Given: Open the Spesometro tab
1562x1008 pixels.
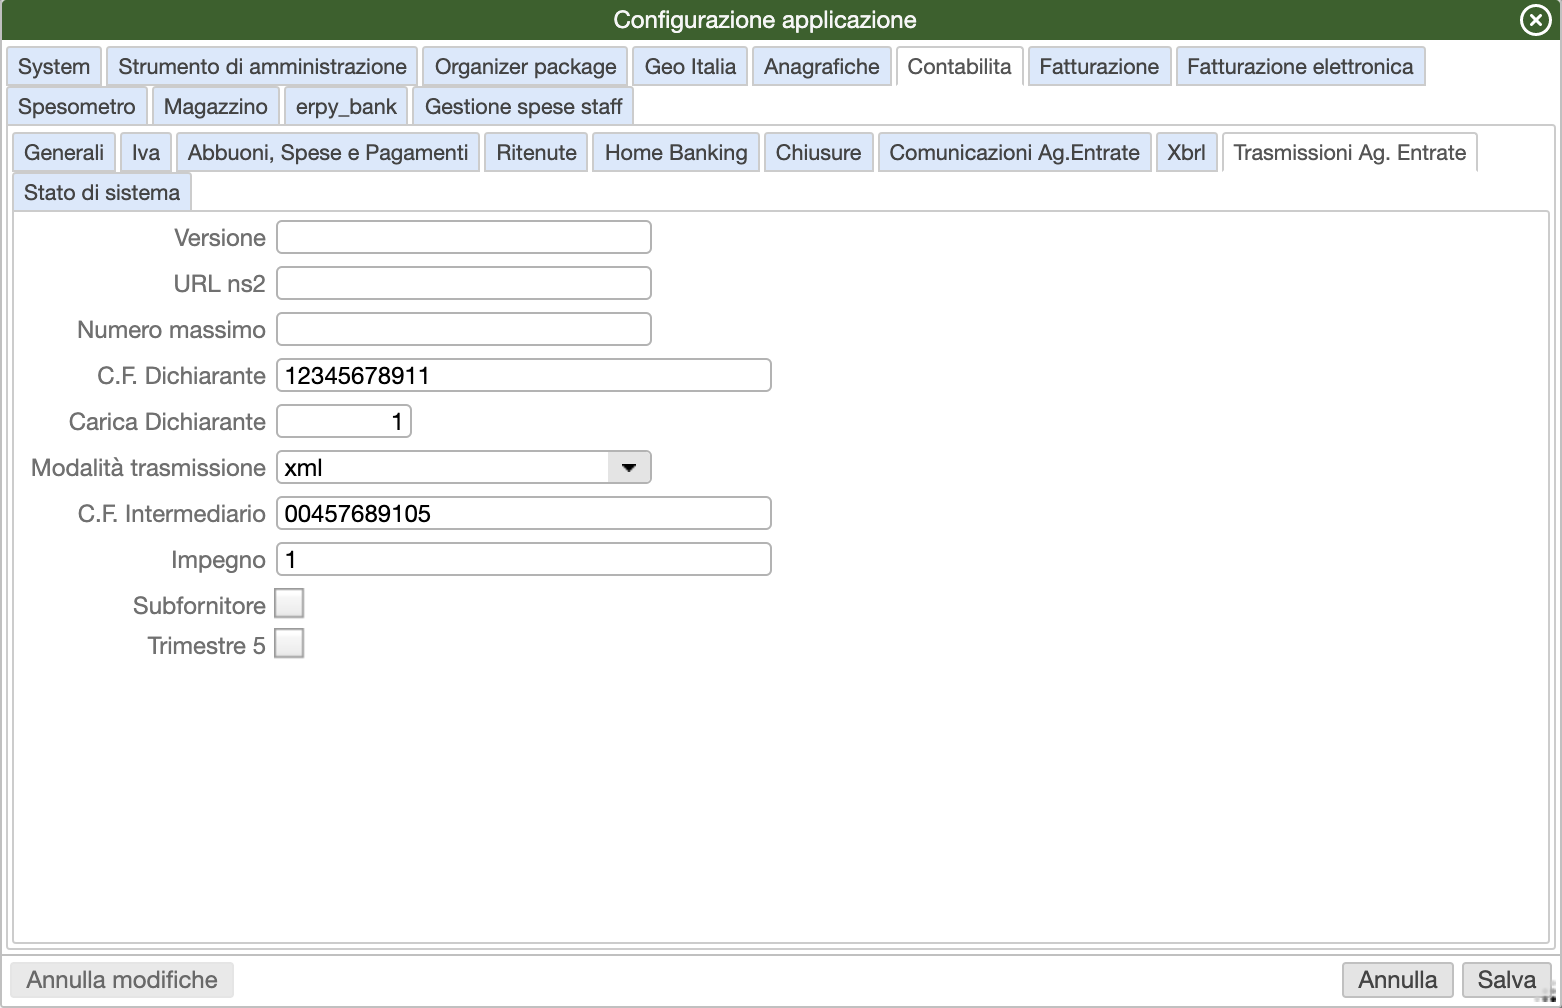Looking at the screenshot, I should [77, 107].
